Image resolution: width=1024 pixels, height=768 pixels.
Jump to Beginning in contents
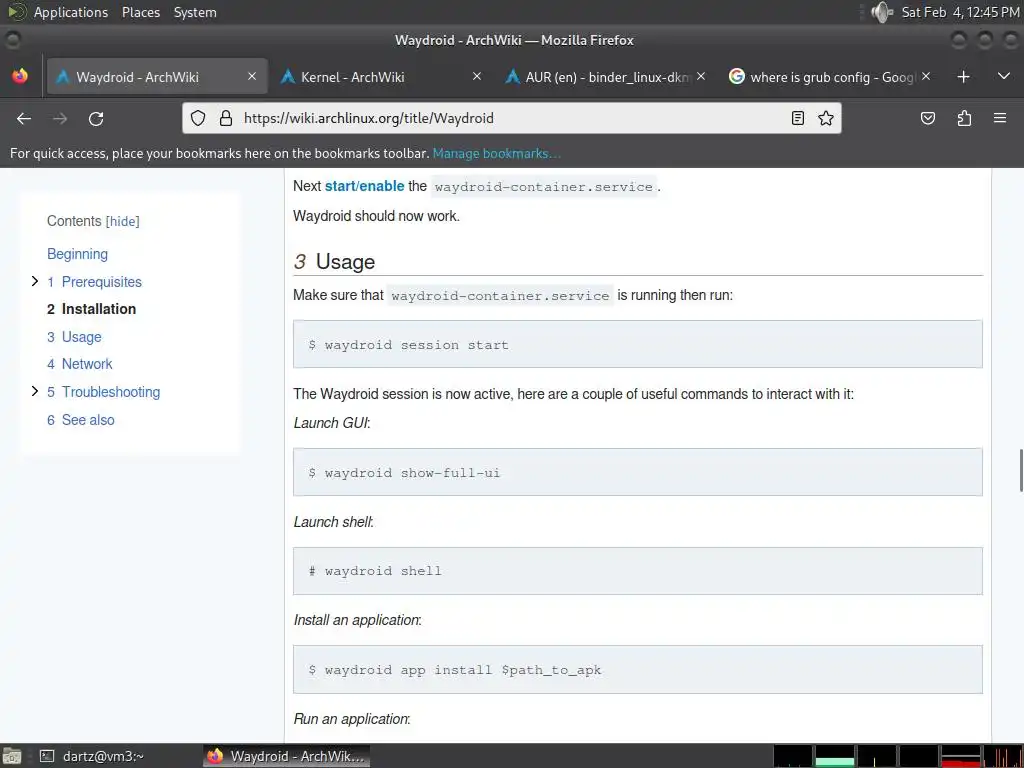pyautogui.click(x=77, y=254)
